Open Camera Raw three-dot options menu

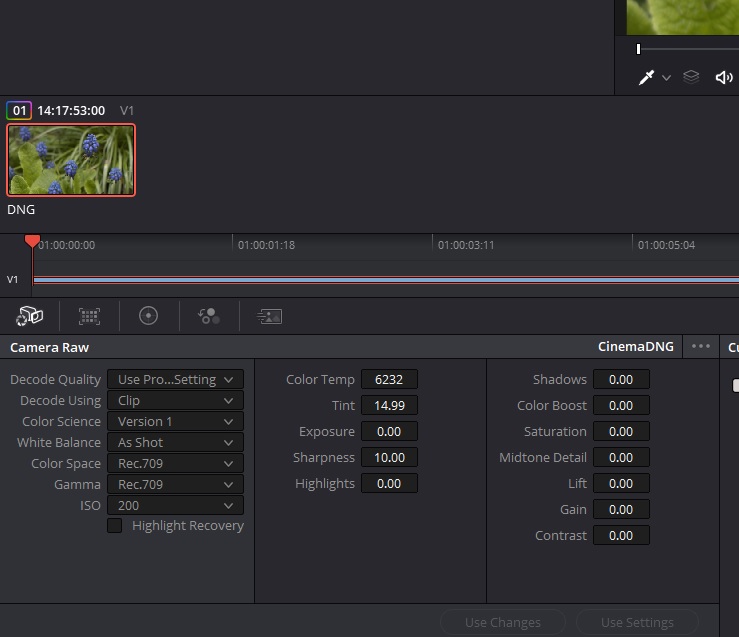(x=701, y=347)
